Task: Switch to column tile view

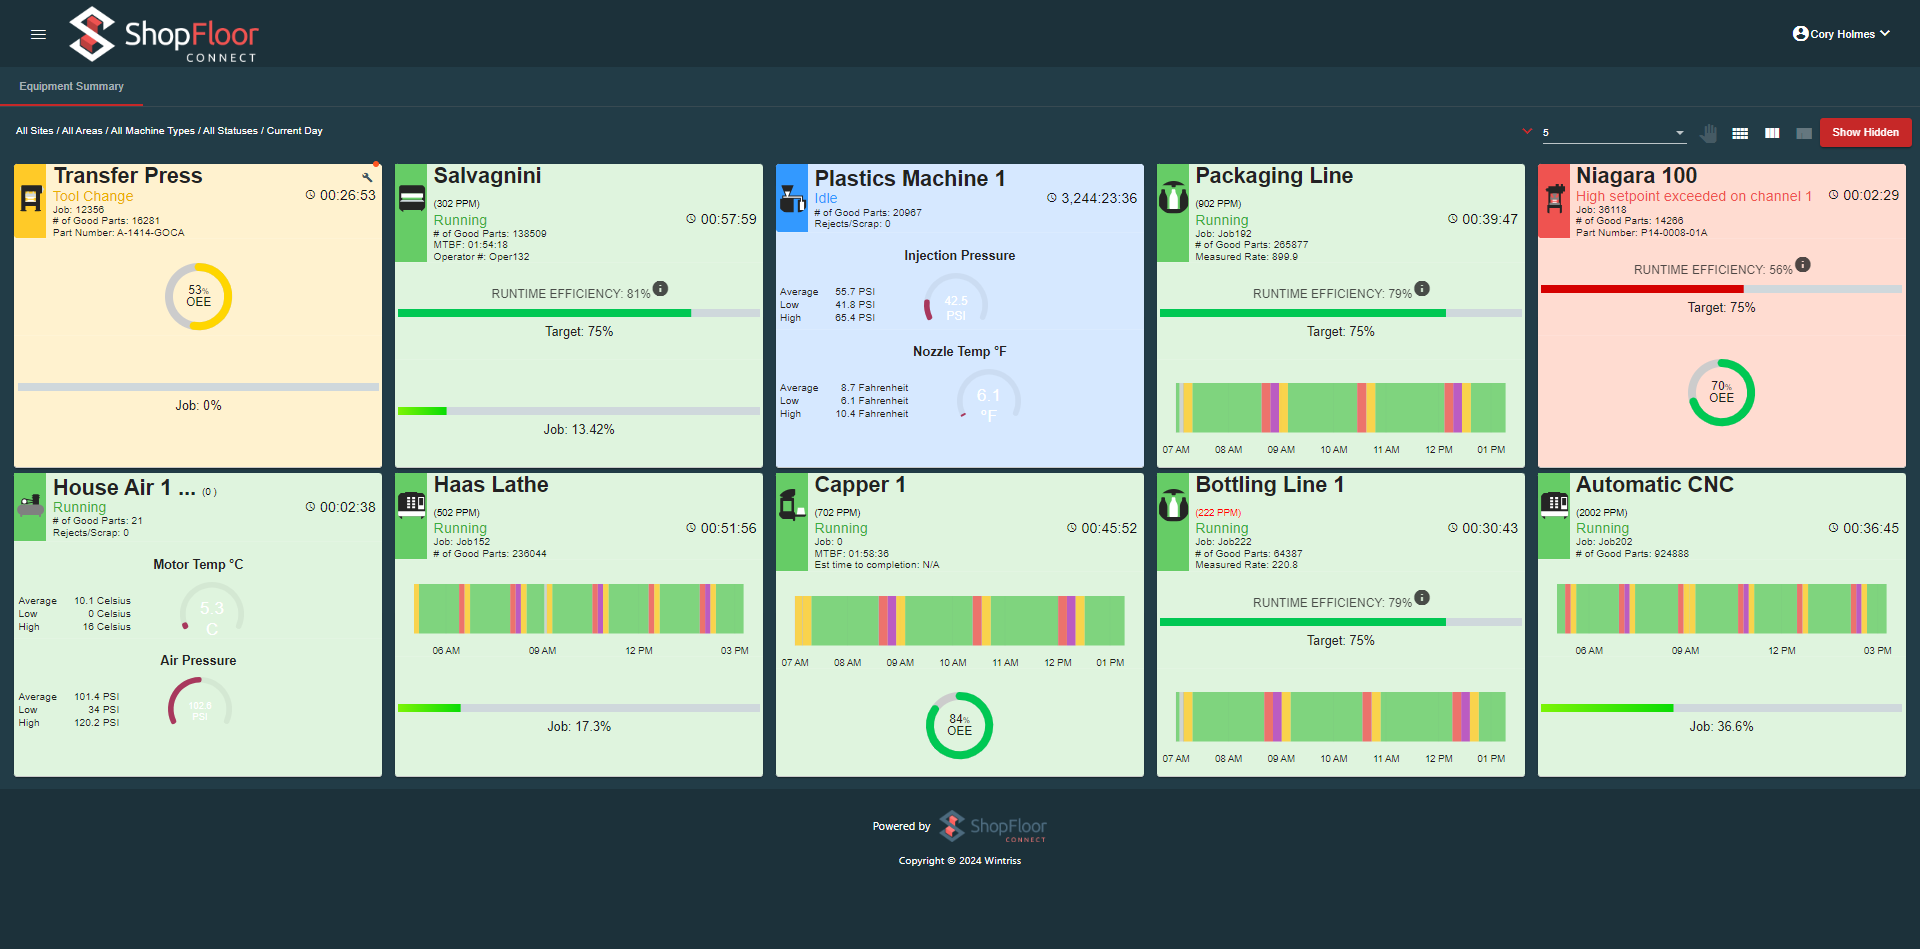Action: pyautogui.click(x=1772, y=133)
